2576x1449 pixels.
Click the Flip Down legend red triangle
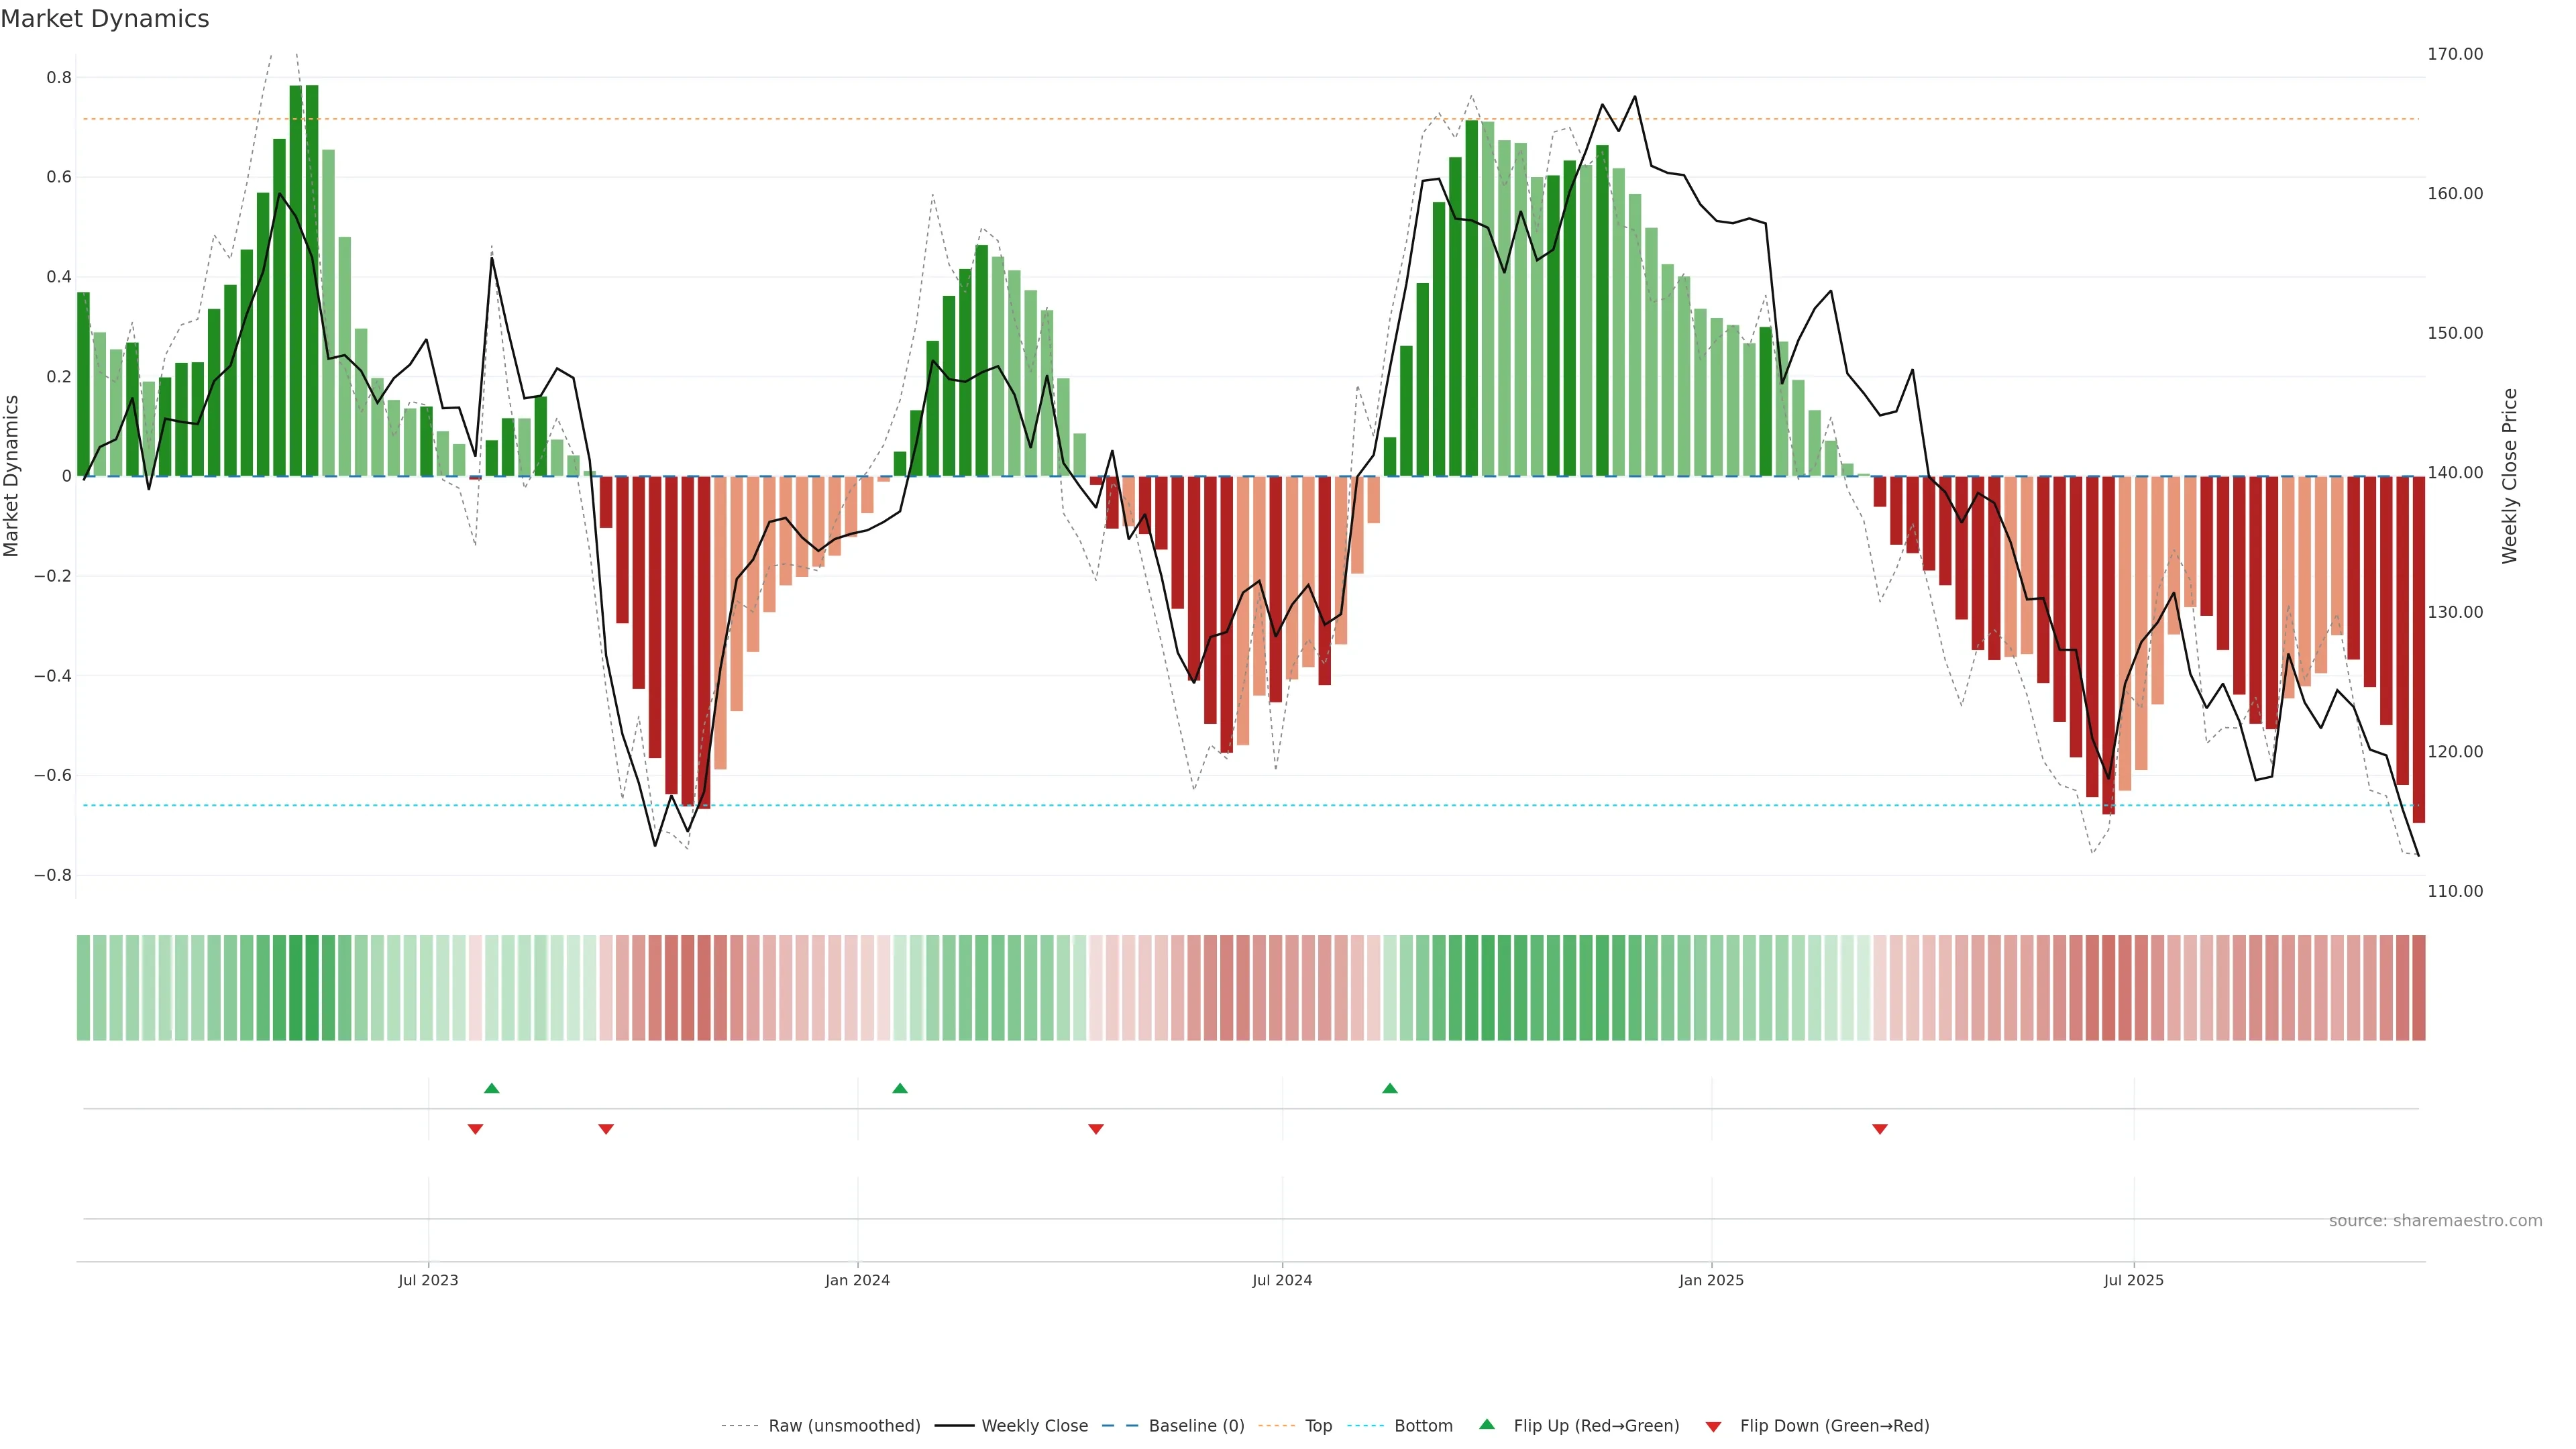point(1713,1427)
